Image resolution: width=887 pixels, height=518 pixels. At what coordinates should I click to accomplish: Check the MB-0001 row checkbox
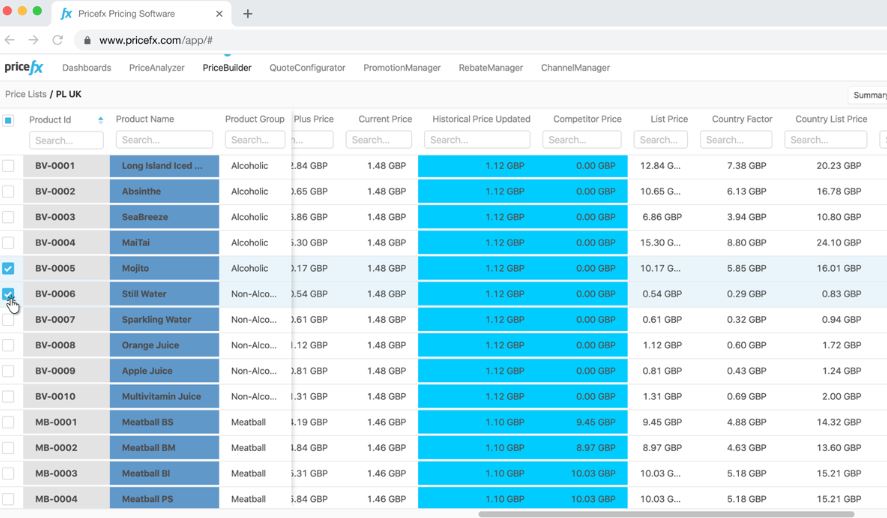(x=8, y=422)
